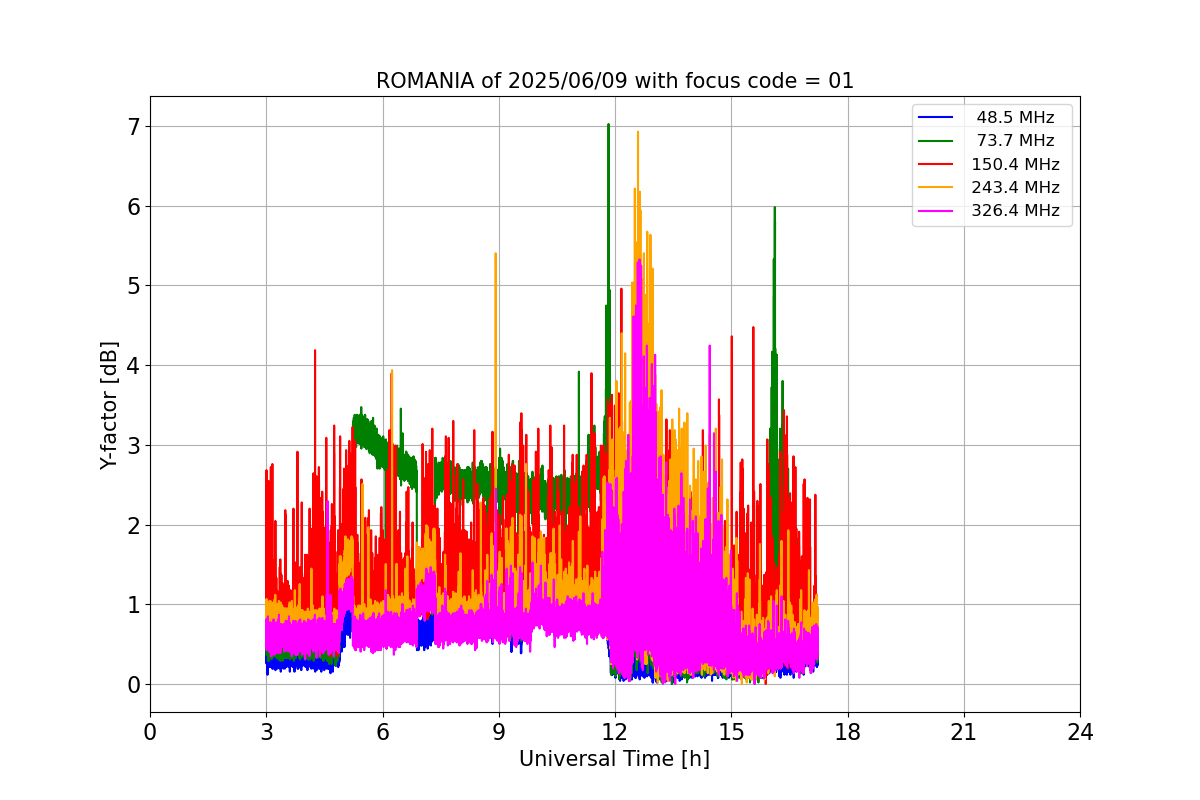Click x-axis tick label 21
The height and width of the screenshot is (800, 1200).
coord(964,732)
